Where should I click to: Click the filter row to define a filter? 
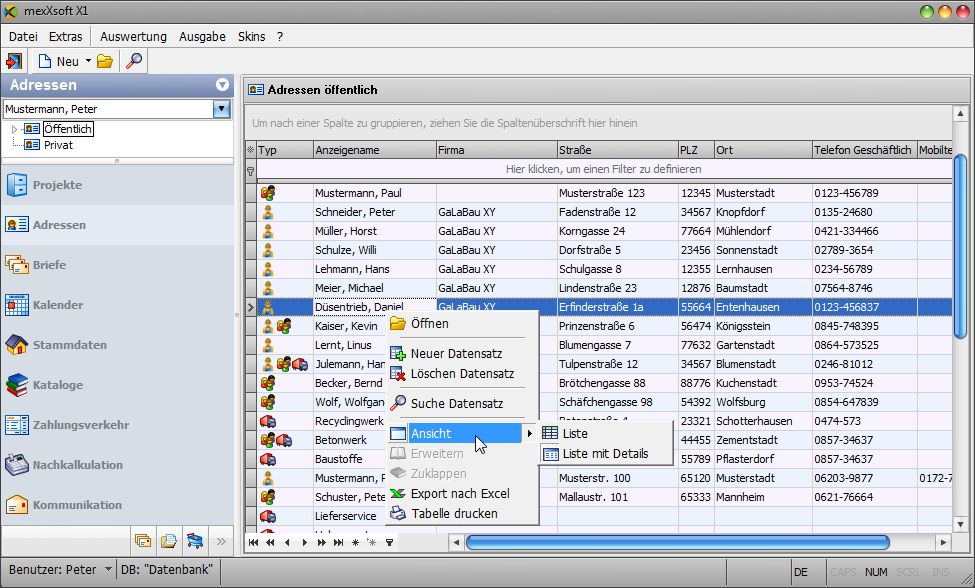pyautogui.click(x=604, y=169)
